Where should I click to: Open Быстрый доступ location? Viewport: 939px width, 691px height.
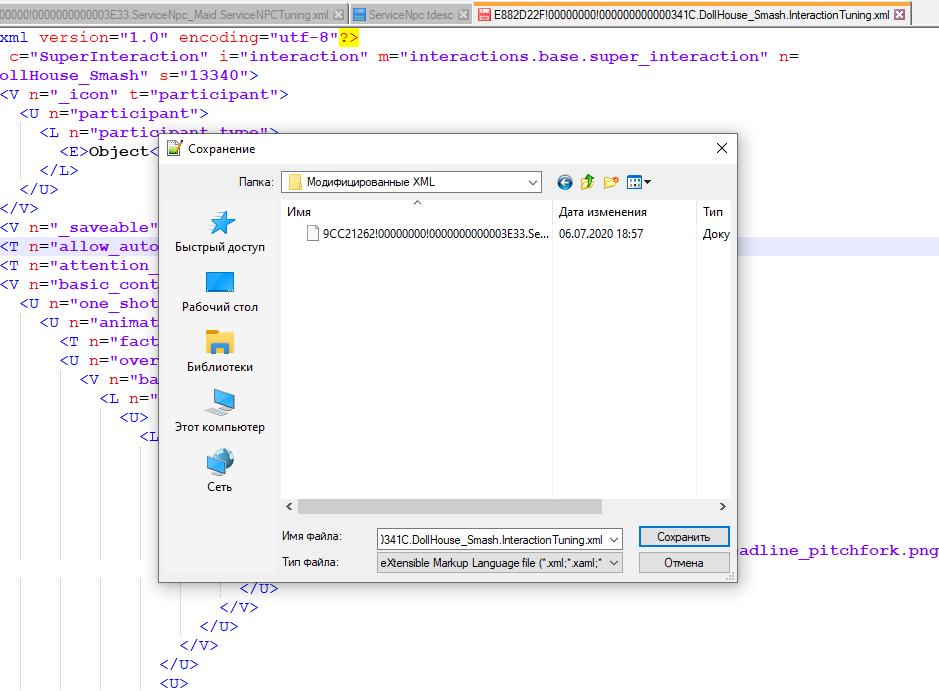point(220,232)
